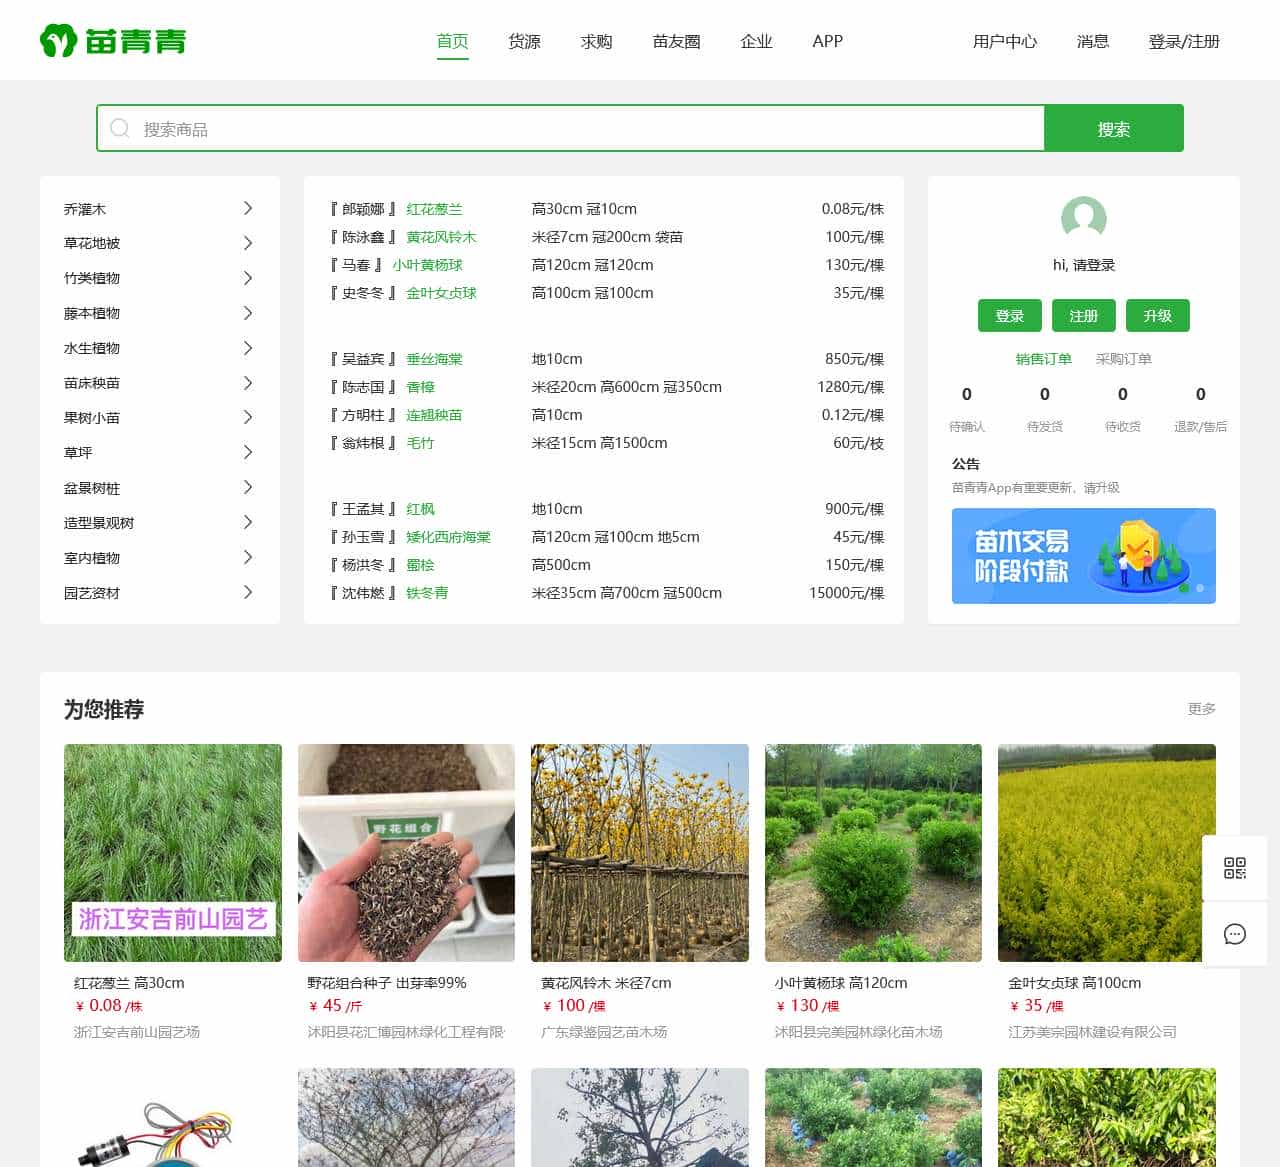1280x1167 pixels.
Task: Expand the 乔灌木 category arrow
Action: point(248,209)
